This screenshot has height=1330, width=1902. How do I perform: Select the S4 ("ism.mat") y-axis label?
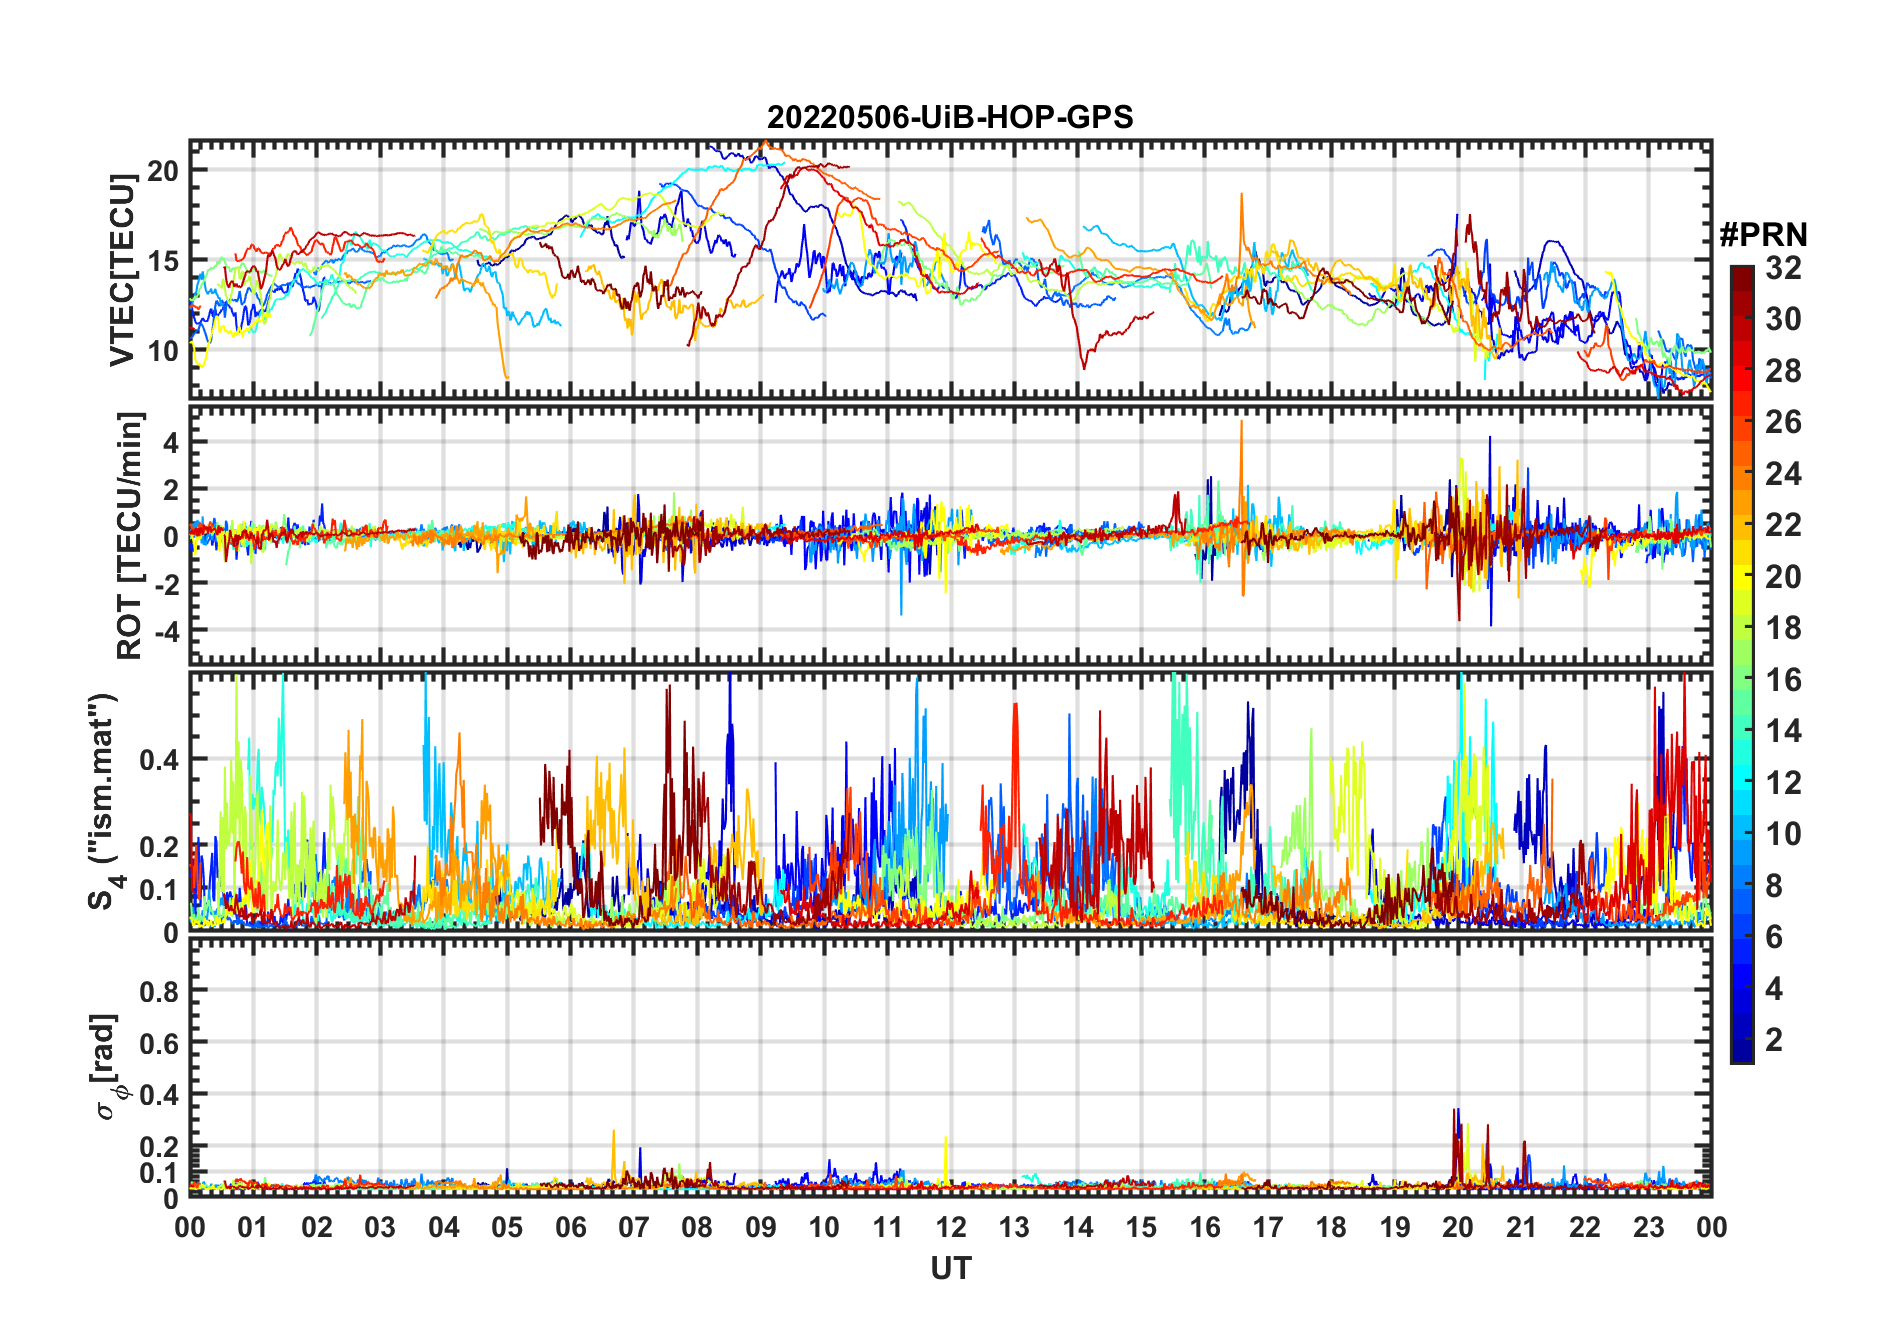[103, 802]
